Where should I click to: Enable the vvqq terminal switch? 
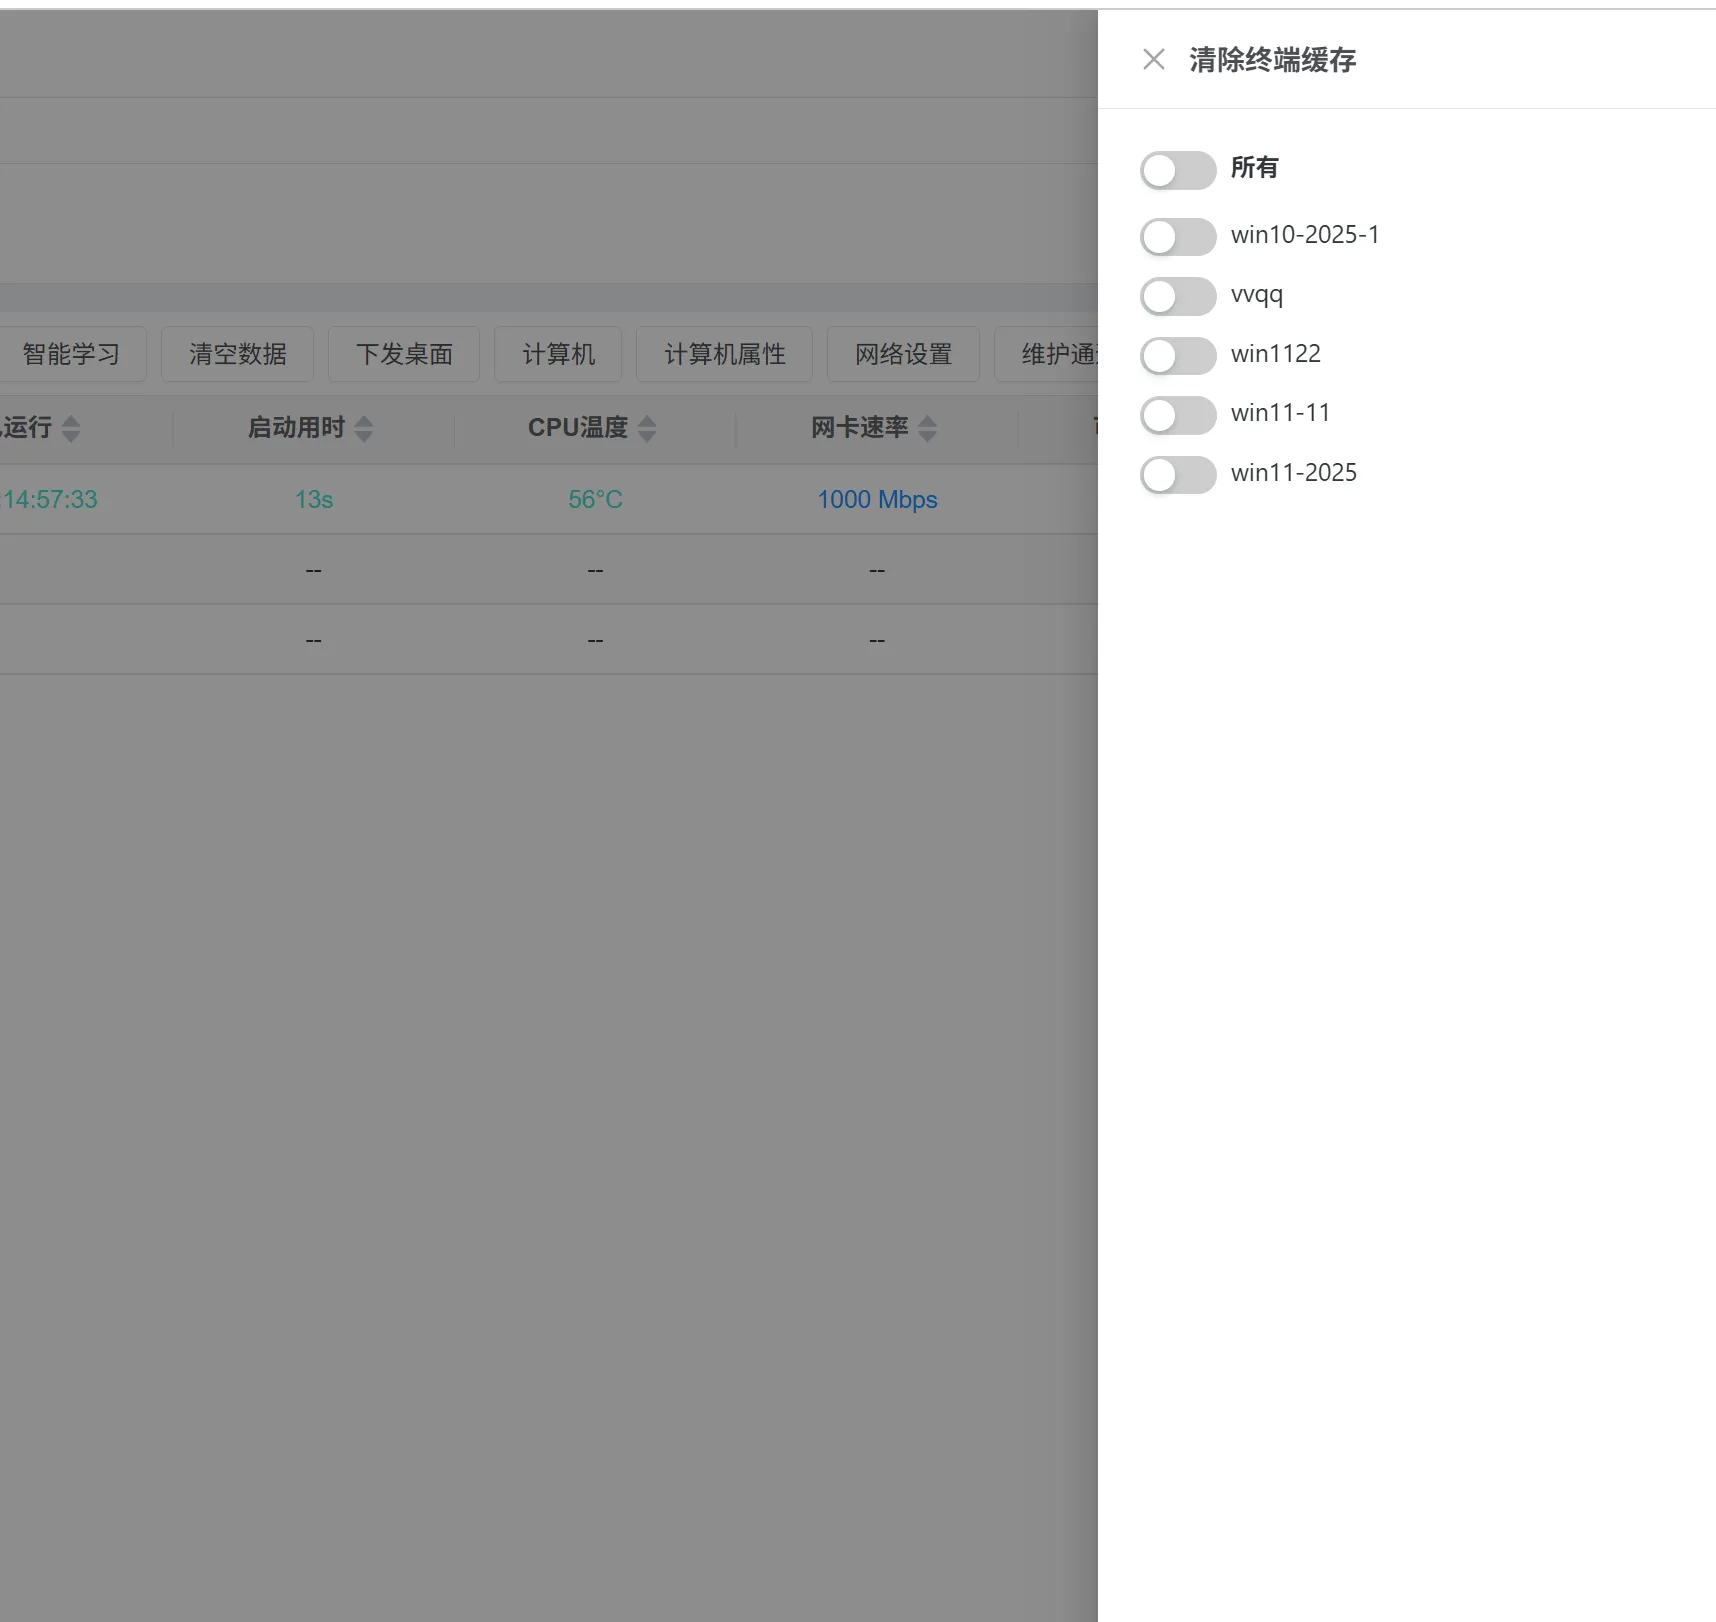(1178, 296)
